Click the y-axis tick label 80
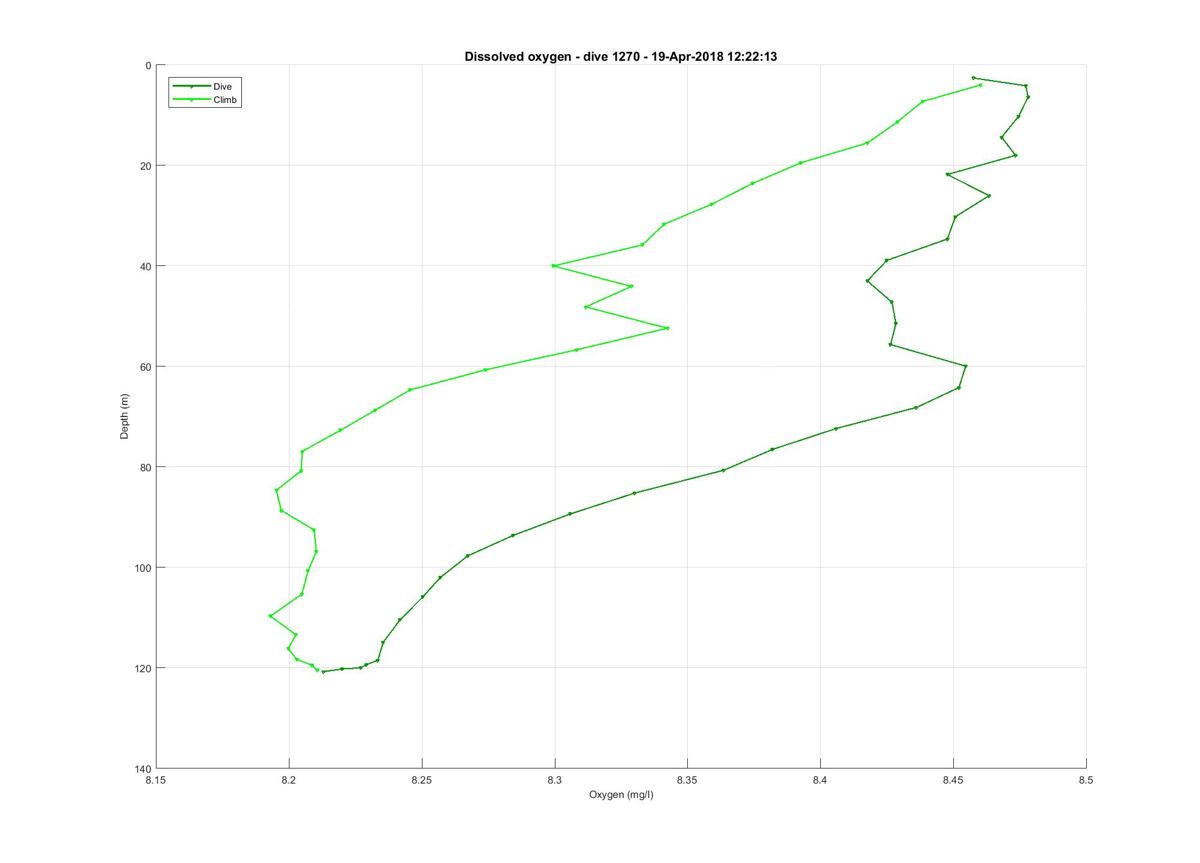 pos(146,467)
